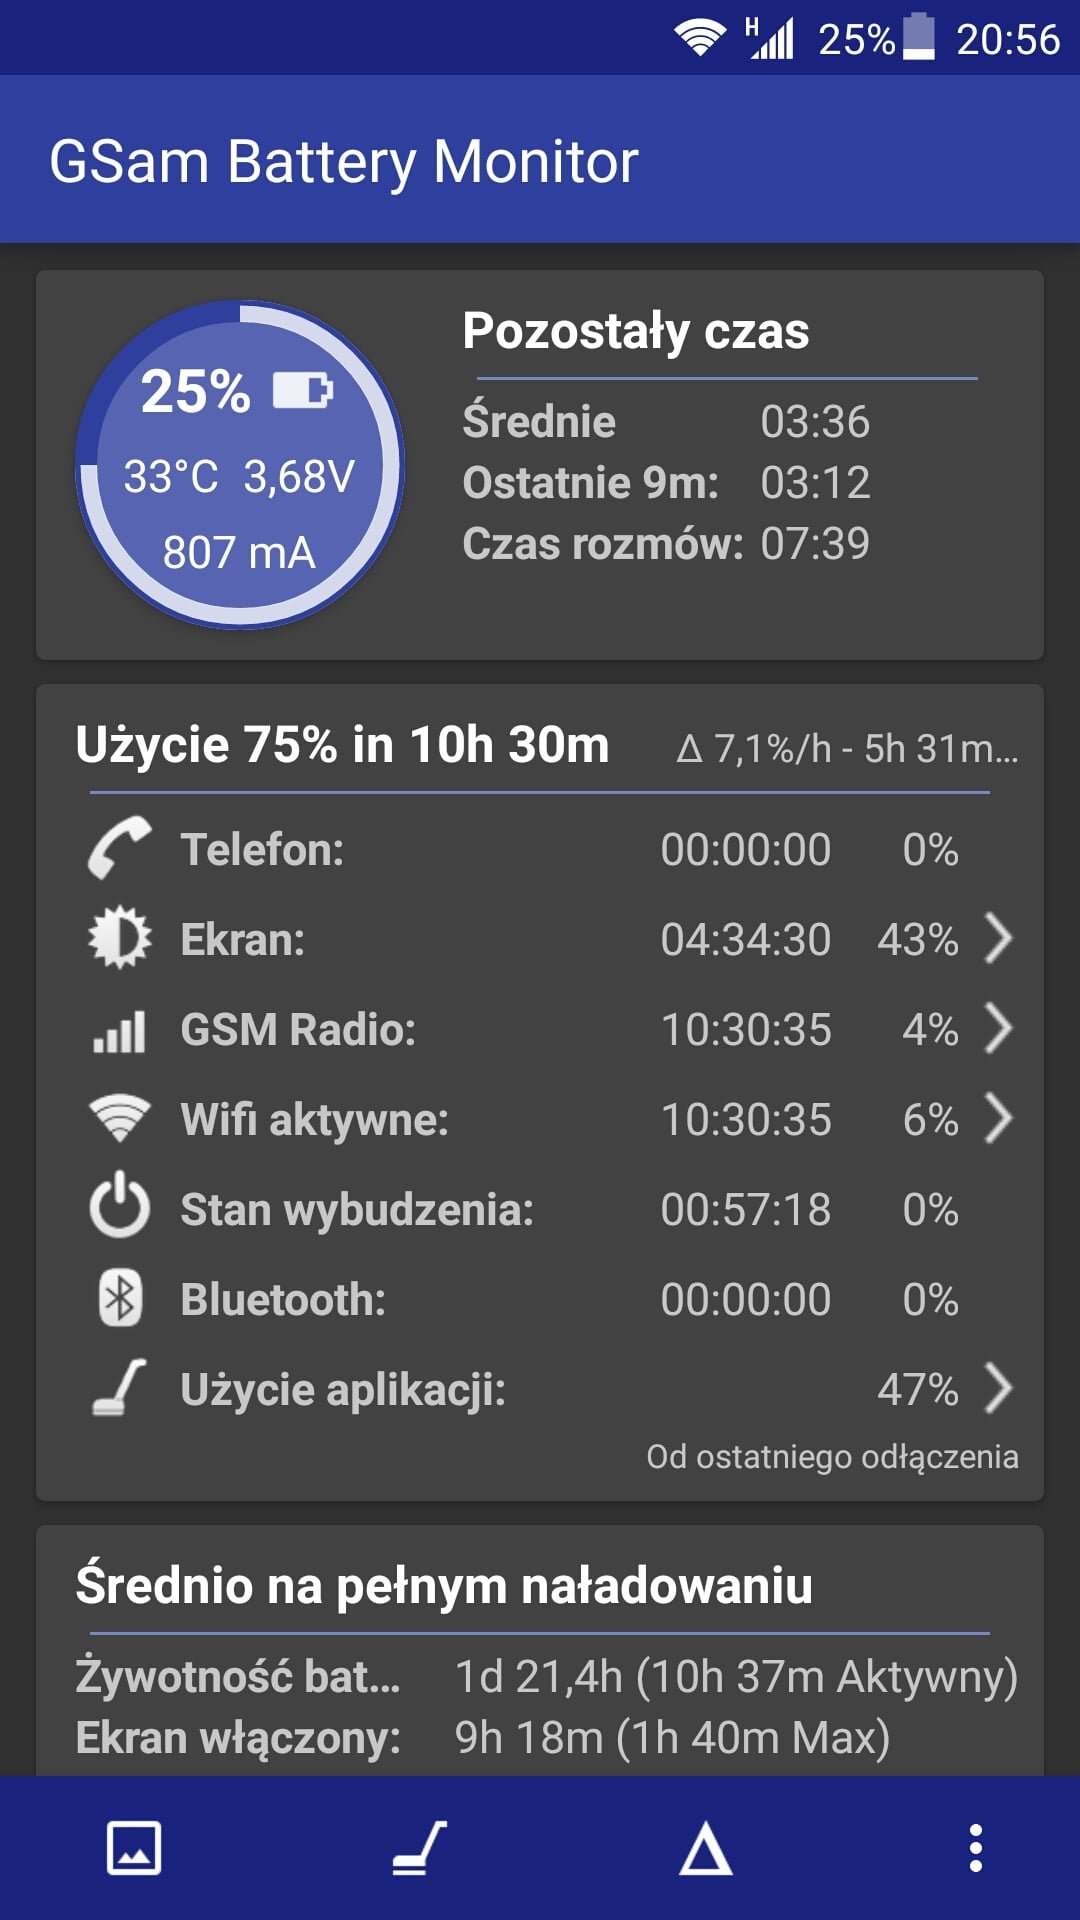Expand Użycie aplikacji details chevron
The width and height of the screenshot is (1080, 1920).
998,1388
